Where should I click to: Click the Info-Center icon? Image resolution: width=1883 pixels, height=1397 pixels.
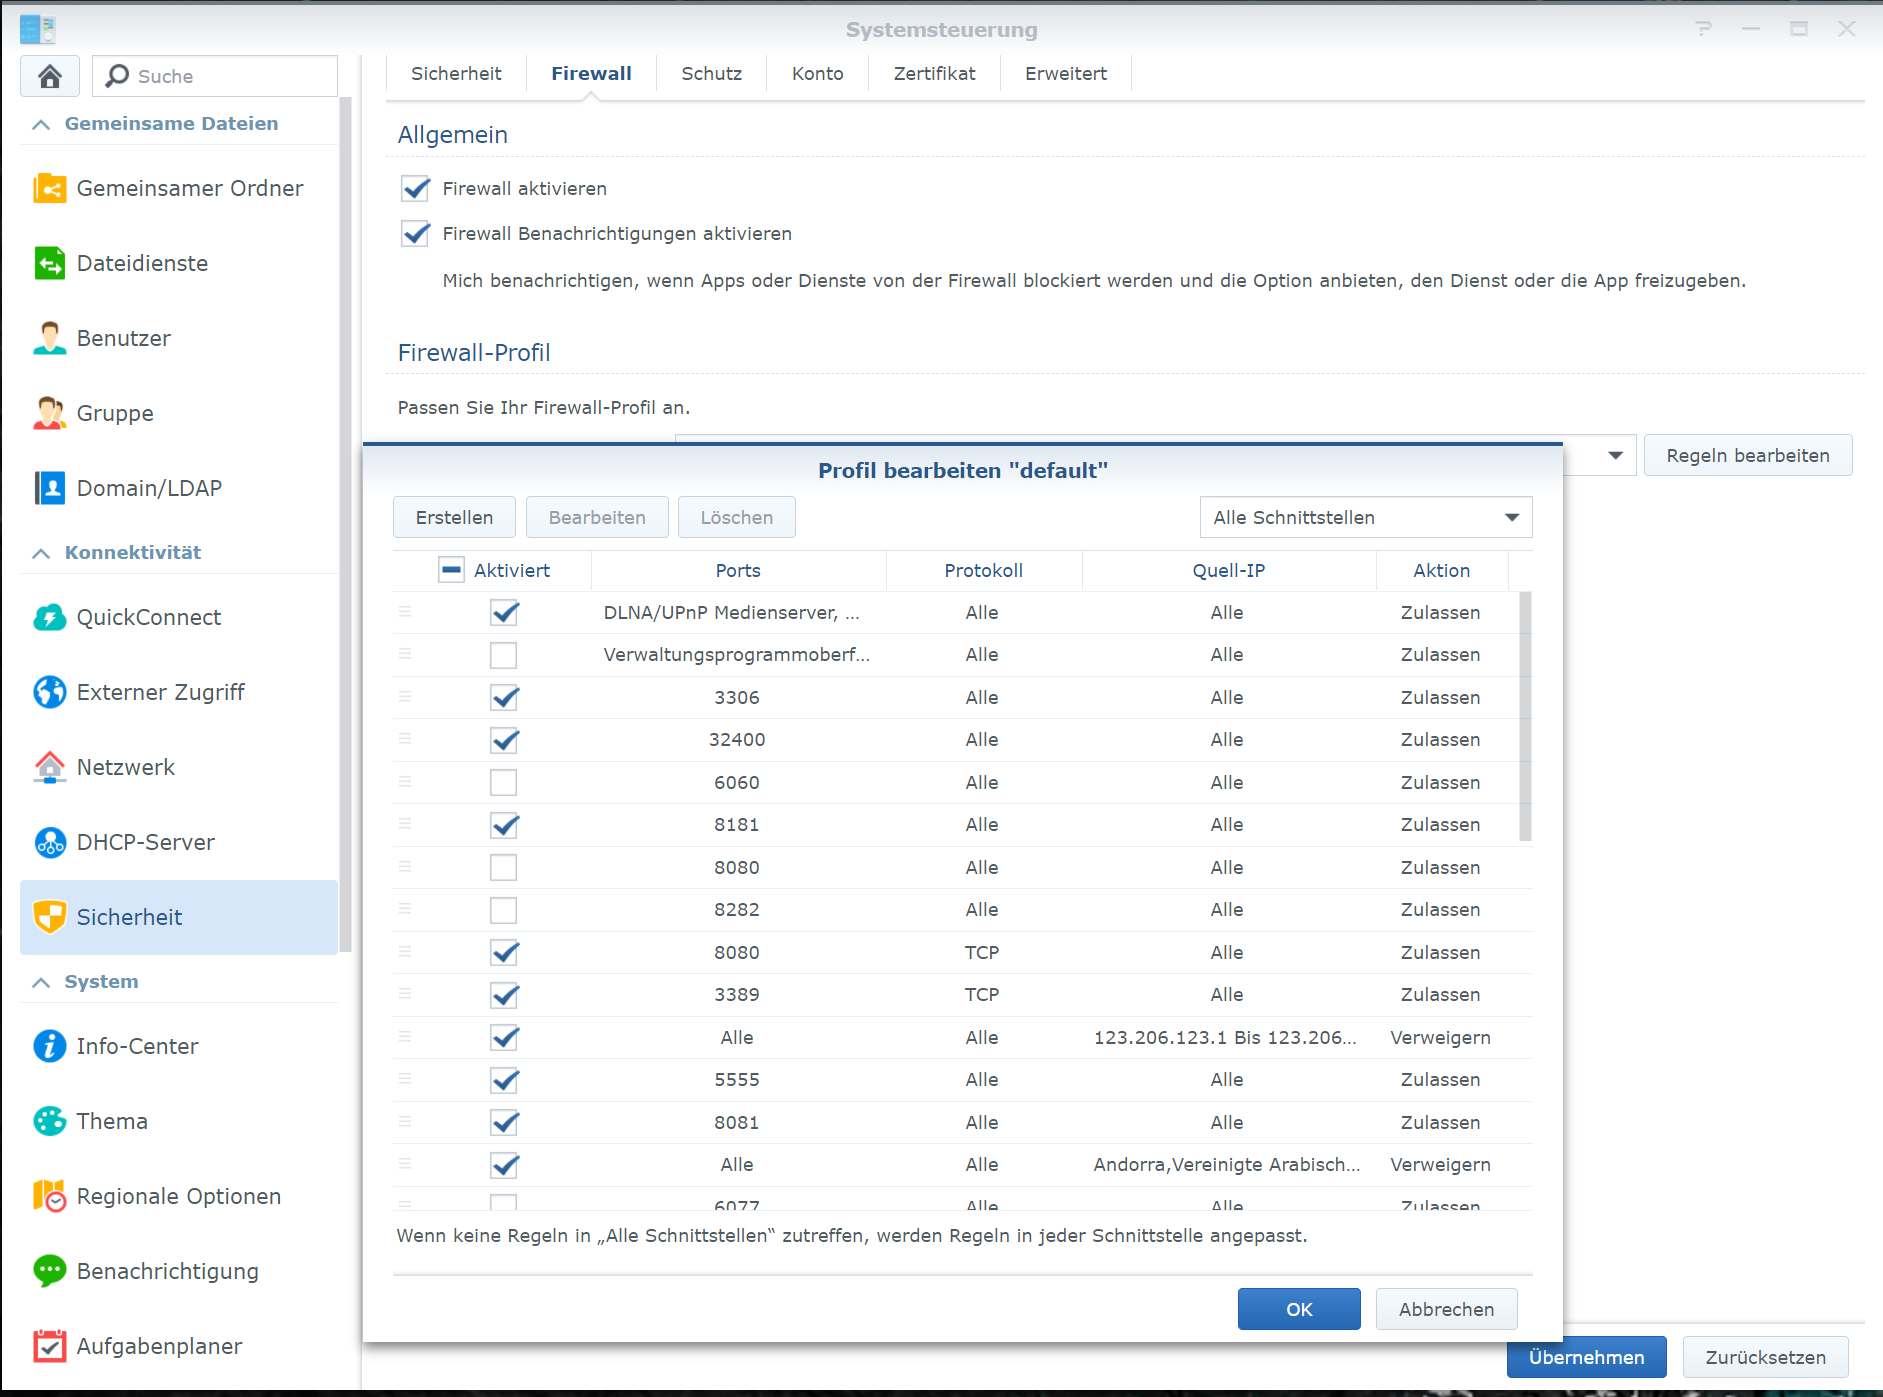pyautogui.click(x=49, y=1046)
